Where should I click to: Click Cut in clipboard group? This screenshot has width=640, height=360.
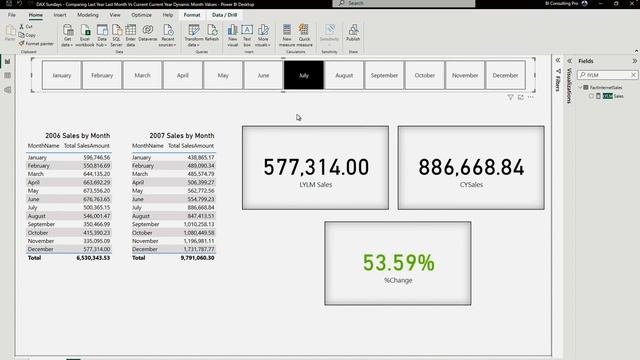click(x=26, y=27)
